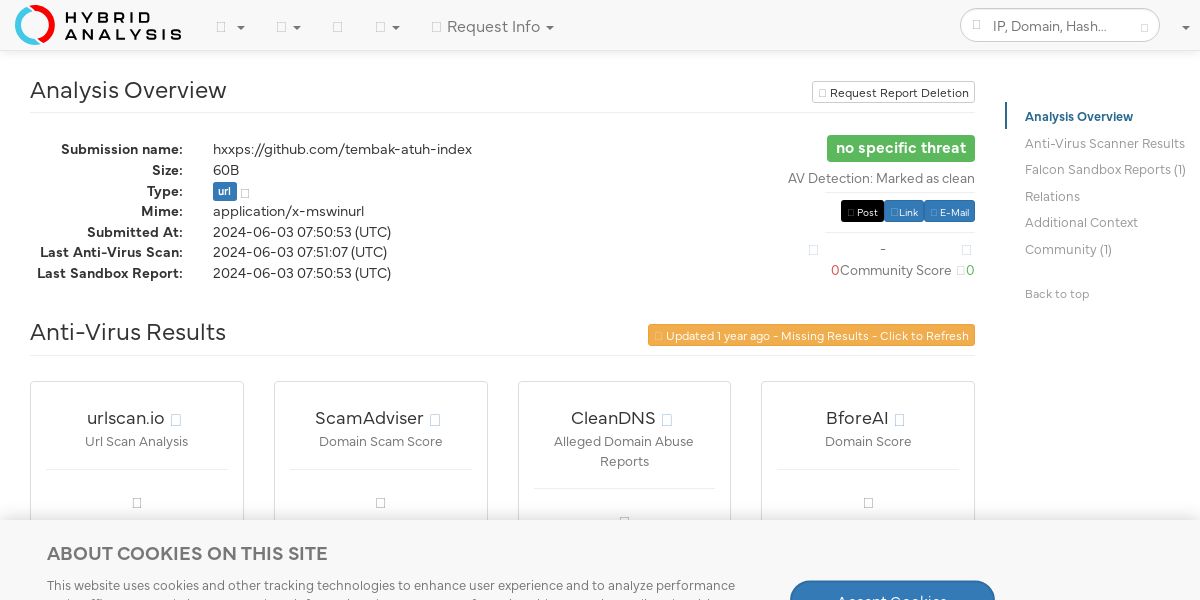Viewport: 1200px width, 600px height.
Task: Share the report via the Post button
Action: point(862,212)
